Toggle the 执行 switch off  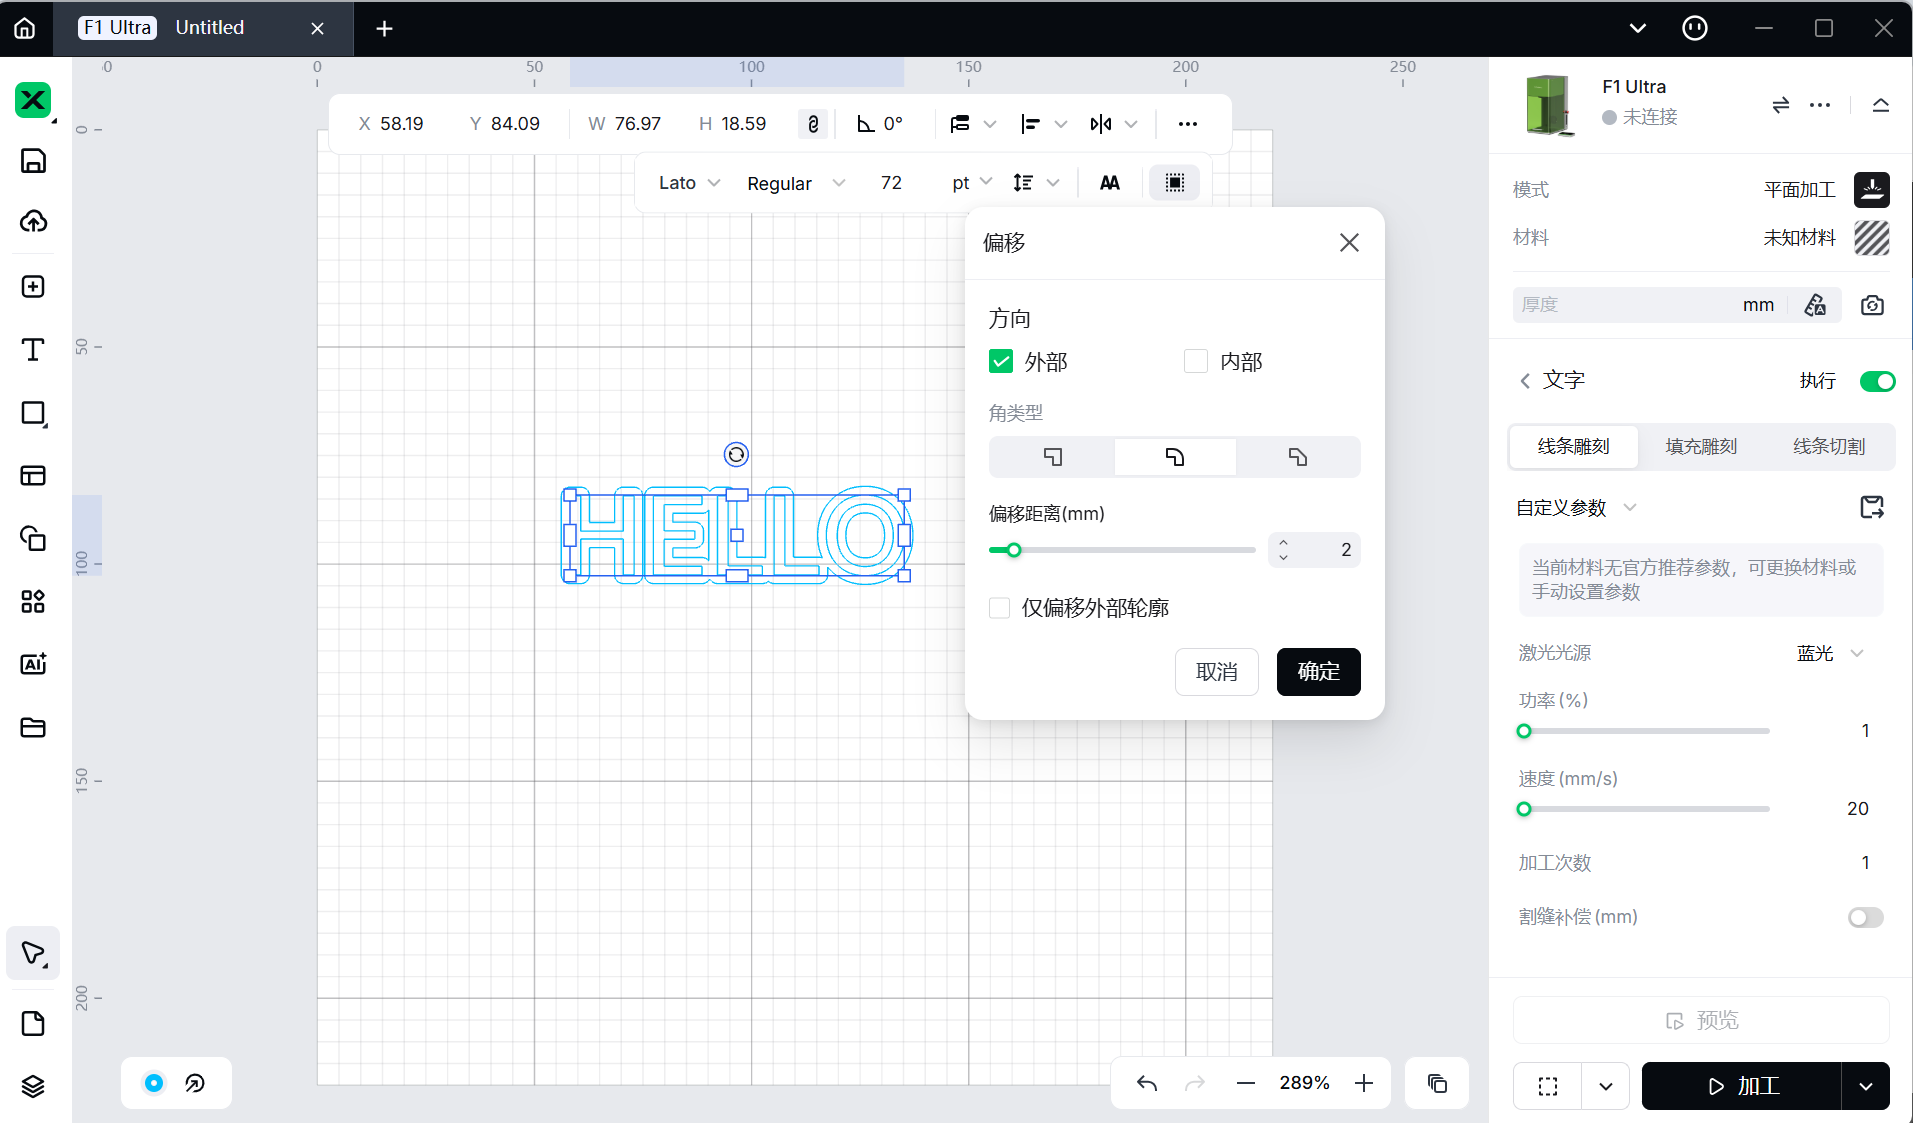(x=1876, y=381)
